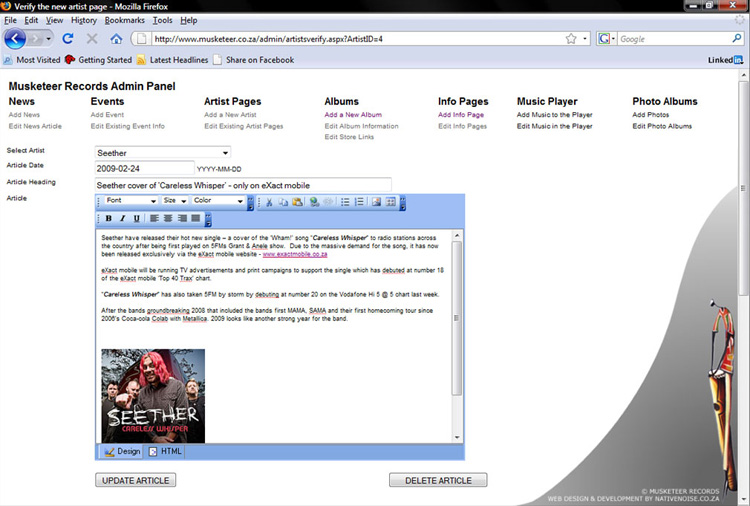Click the editor vertical scrollbar

[457, 336]
